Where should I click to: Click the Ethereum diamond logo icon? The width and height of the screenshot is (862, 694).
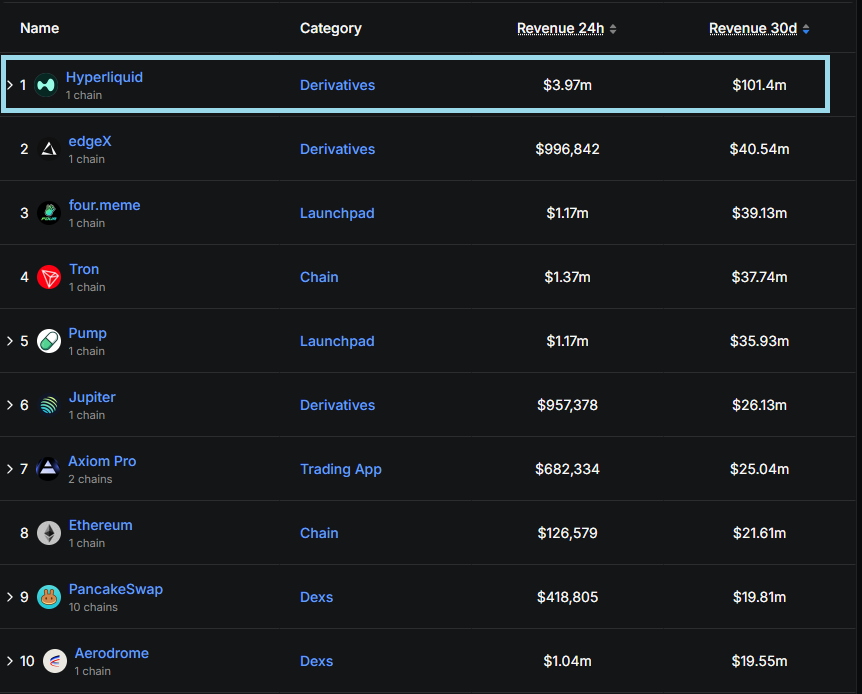point(49,533)
